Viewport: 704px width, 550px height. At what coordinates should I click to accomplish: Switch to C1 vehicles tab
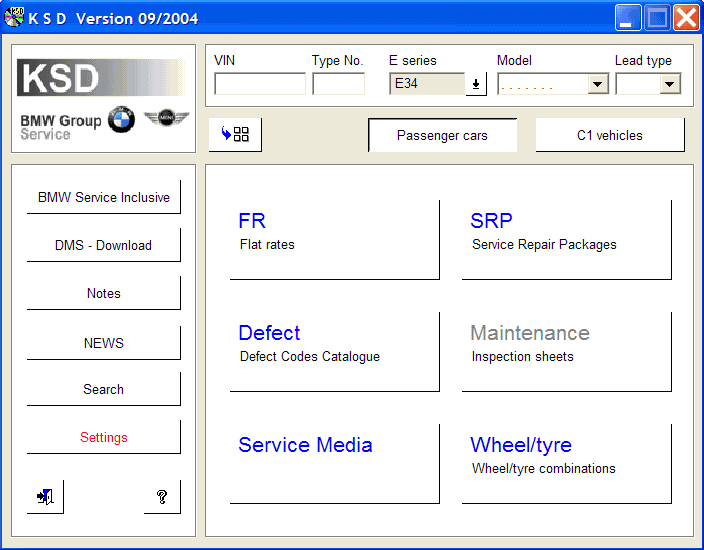[610, 135]
